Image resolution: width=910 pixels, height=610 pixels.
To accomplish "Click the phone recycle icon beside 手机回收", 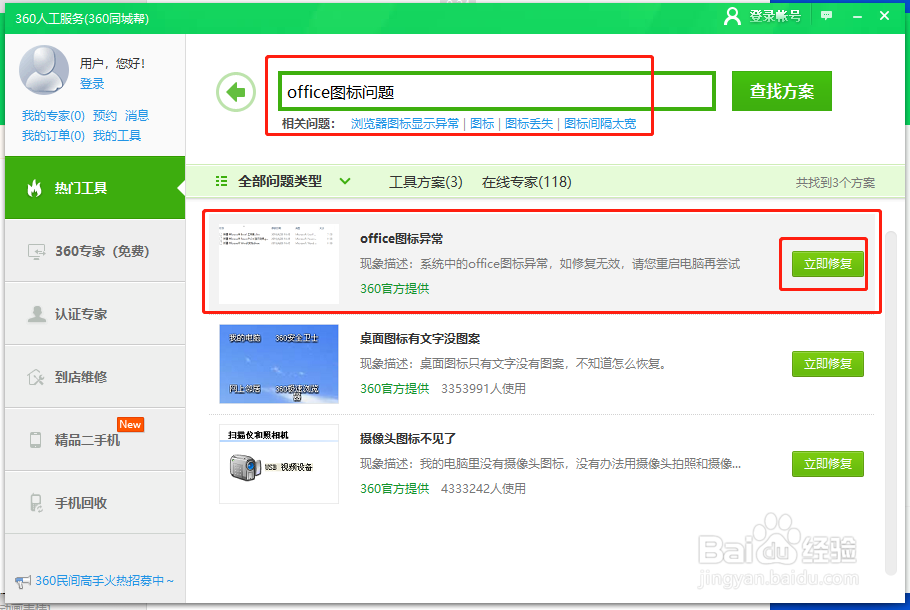I will tap(36, 503).
